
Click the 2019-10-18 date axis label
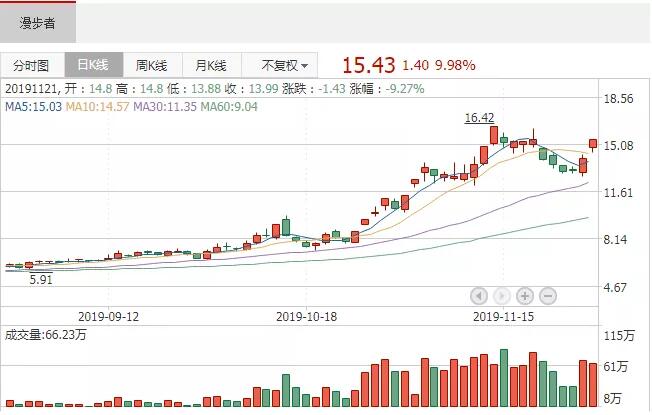tap(306, 316)
